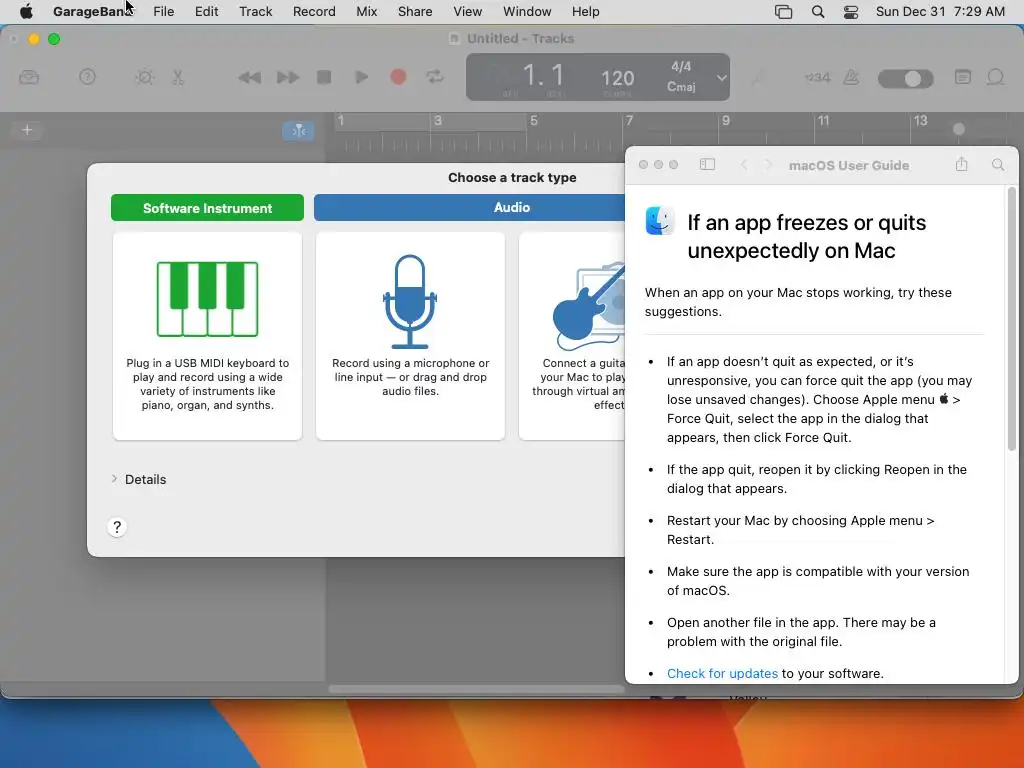This screenshot has width=1024, height=768.
Task: Toggle the Catch Playhead button
Action: pos(298,131)
